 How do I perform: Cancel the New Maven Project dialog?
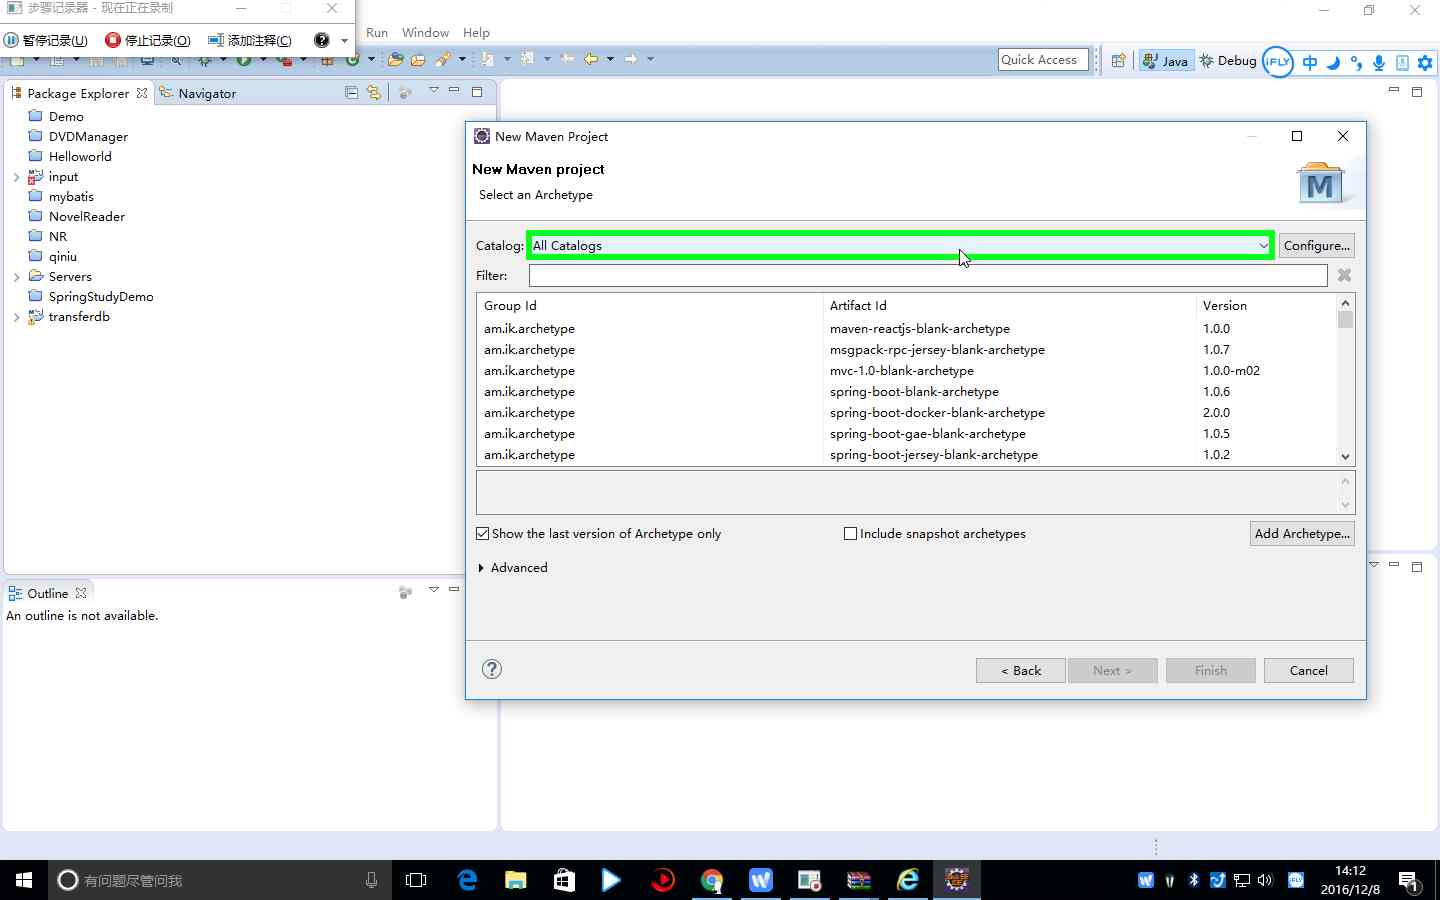coord(1308,670)
